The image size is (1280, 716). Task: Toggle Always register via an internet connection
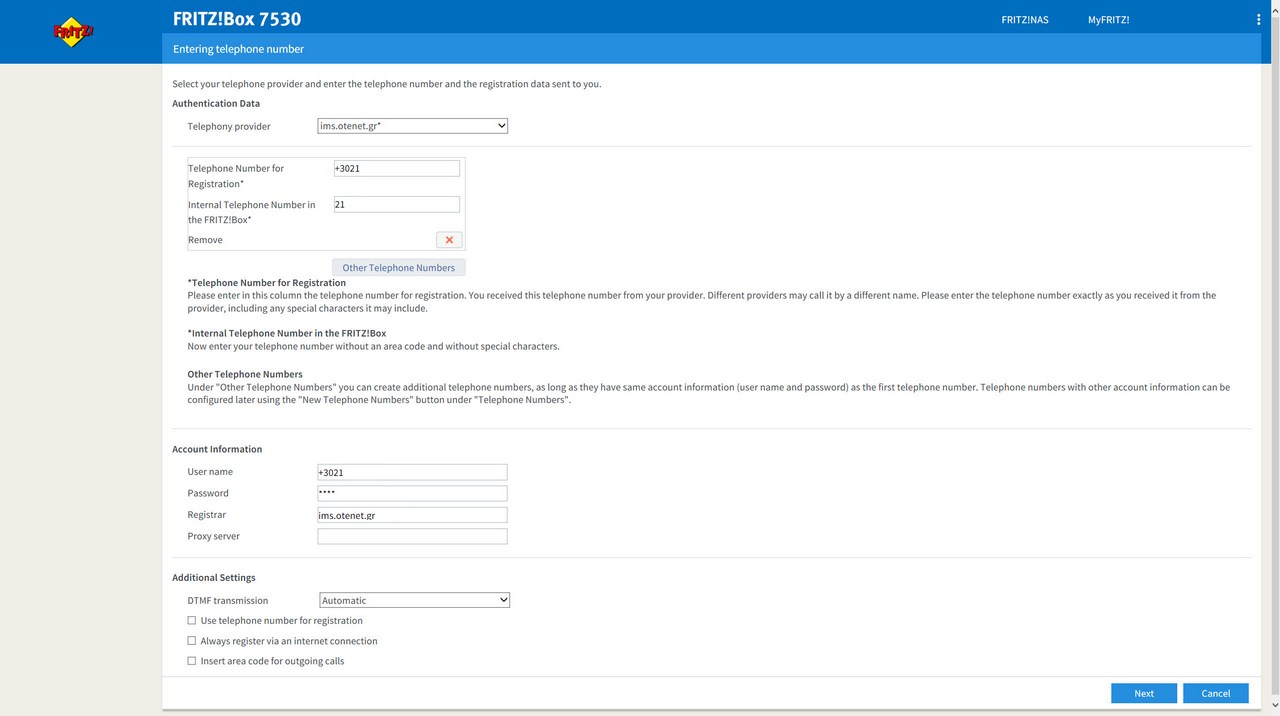[x=192, y=641]
